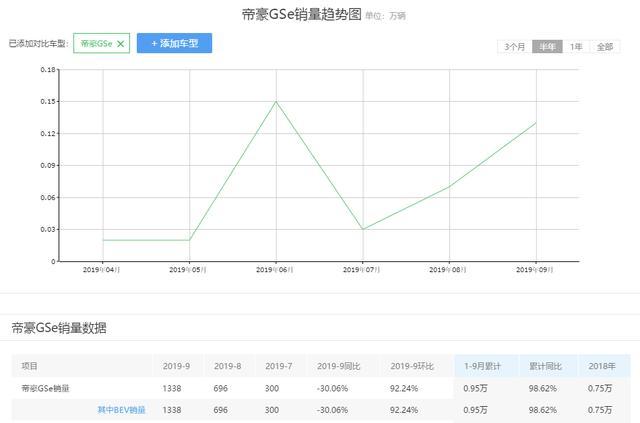
Task: Click the 2019-7 column header
Action: [279, 366]
